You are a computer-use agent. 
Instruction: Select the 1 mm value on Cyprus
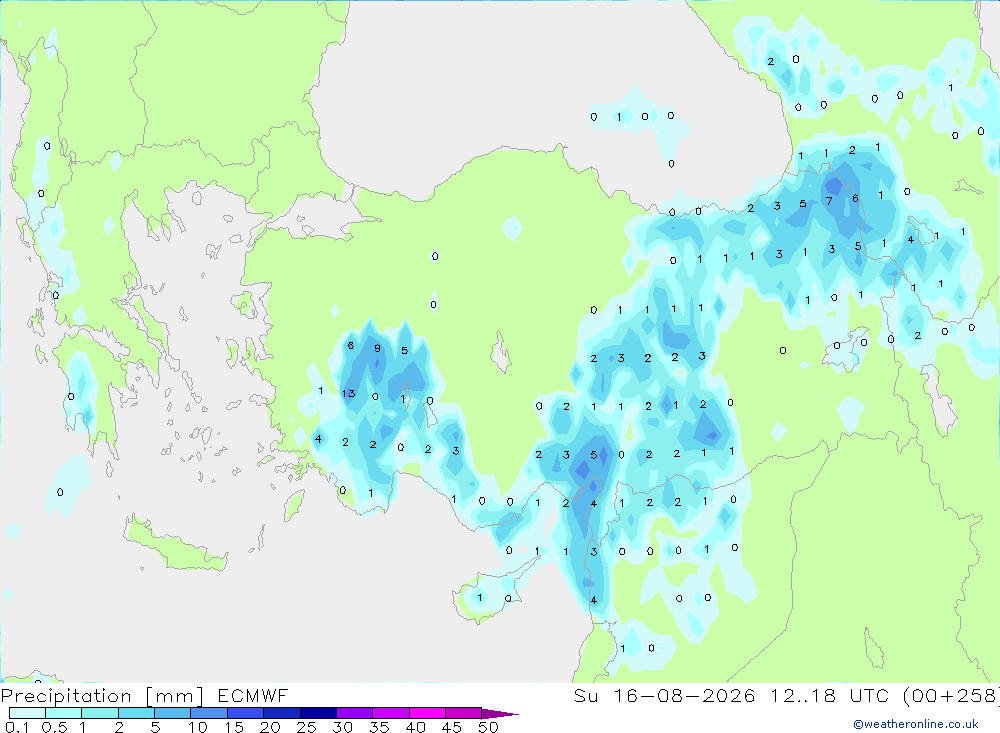tap(480, 598)
